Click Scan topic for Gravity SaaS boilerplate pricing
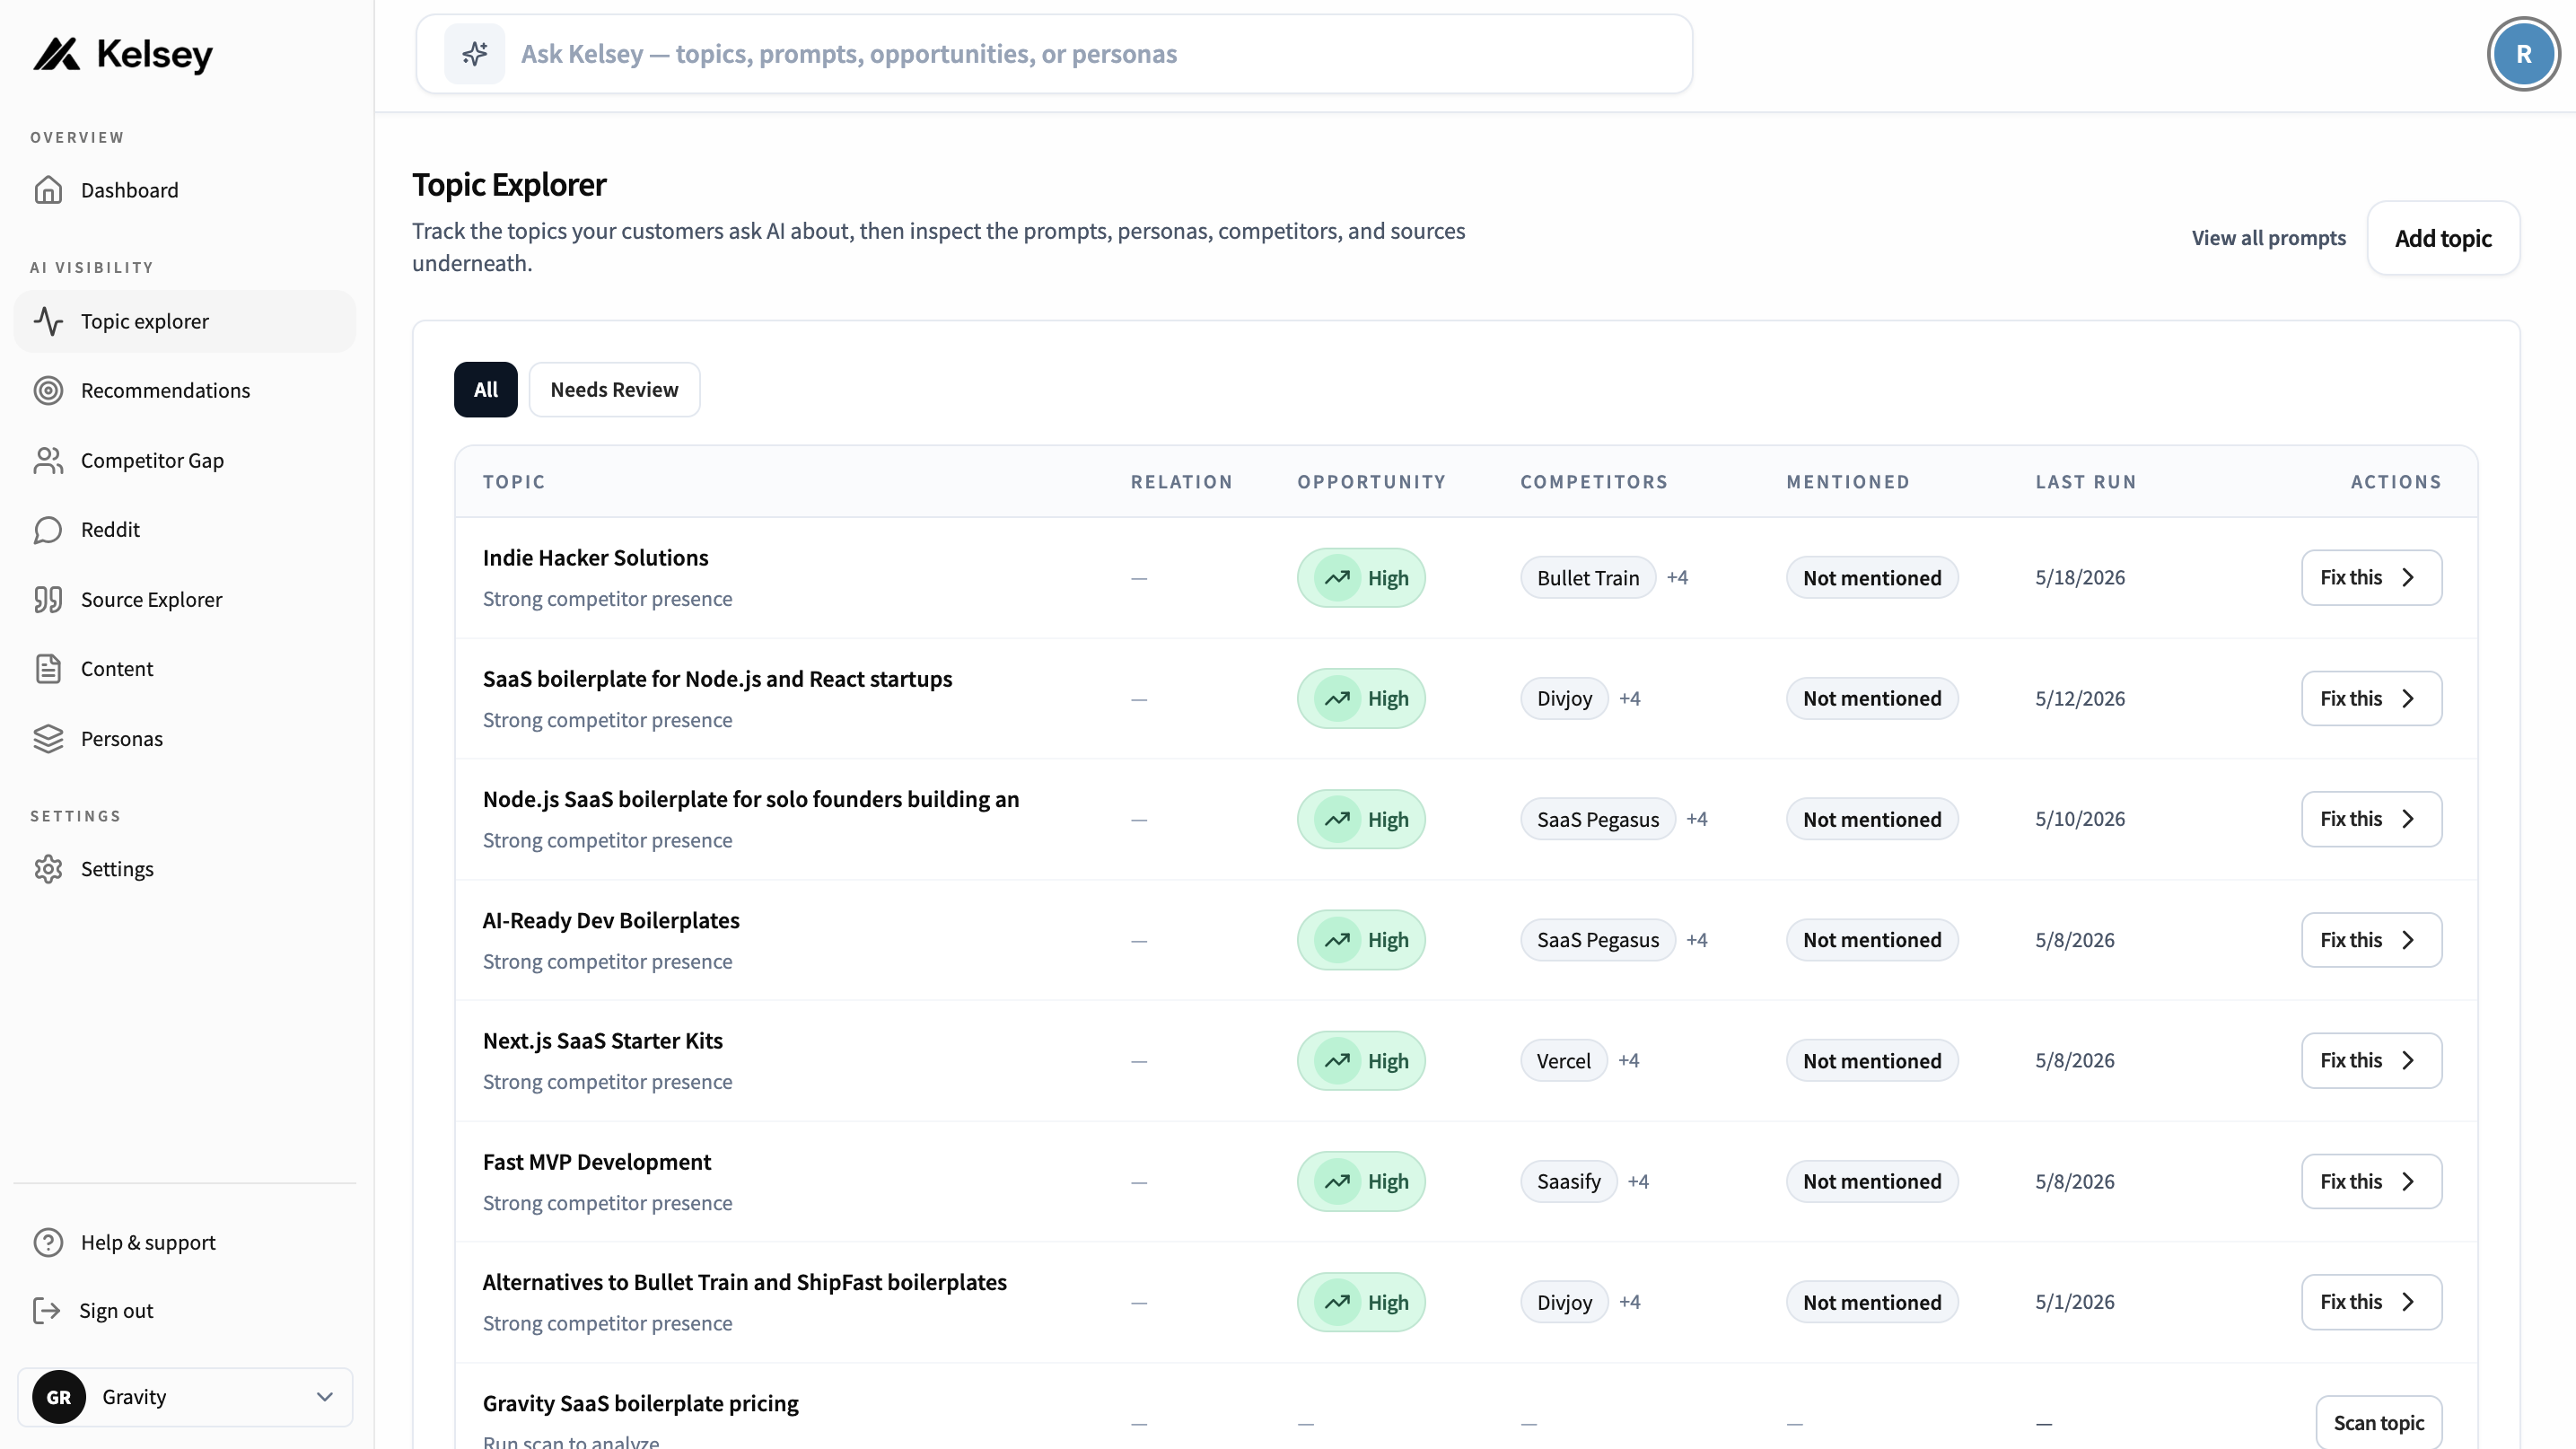 pos(2378,1422)
